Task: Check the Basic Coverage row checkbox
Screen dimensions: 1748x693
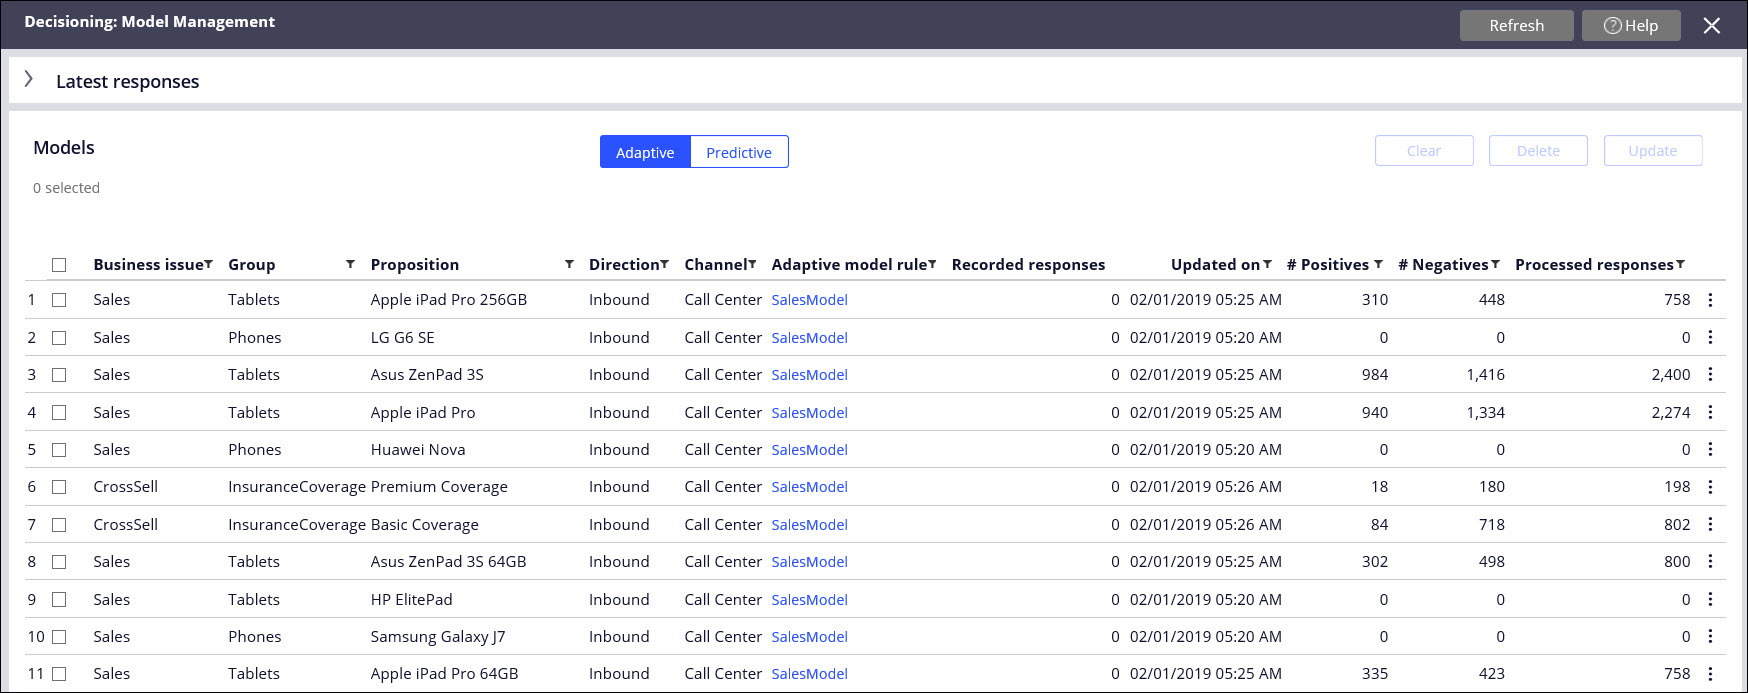Action: (x=59, y=525)
